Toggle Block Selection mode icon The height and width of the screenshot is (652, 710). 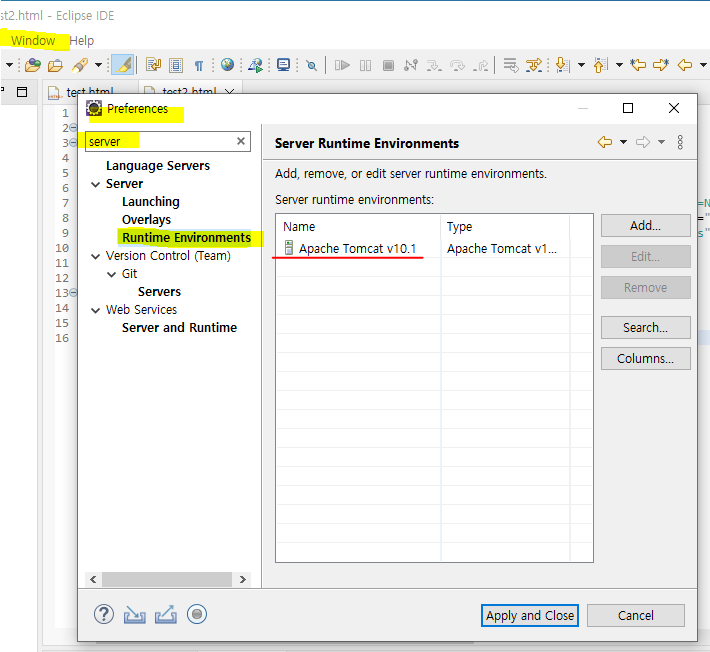176,65
